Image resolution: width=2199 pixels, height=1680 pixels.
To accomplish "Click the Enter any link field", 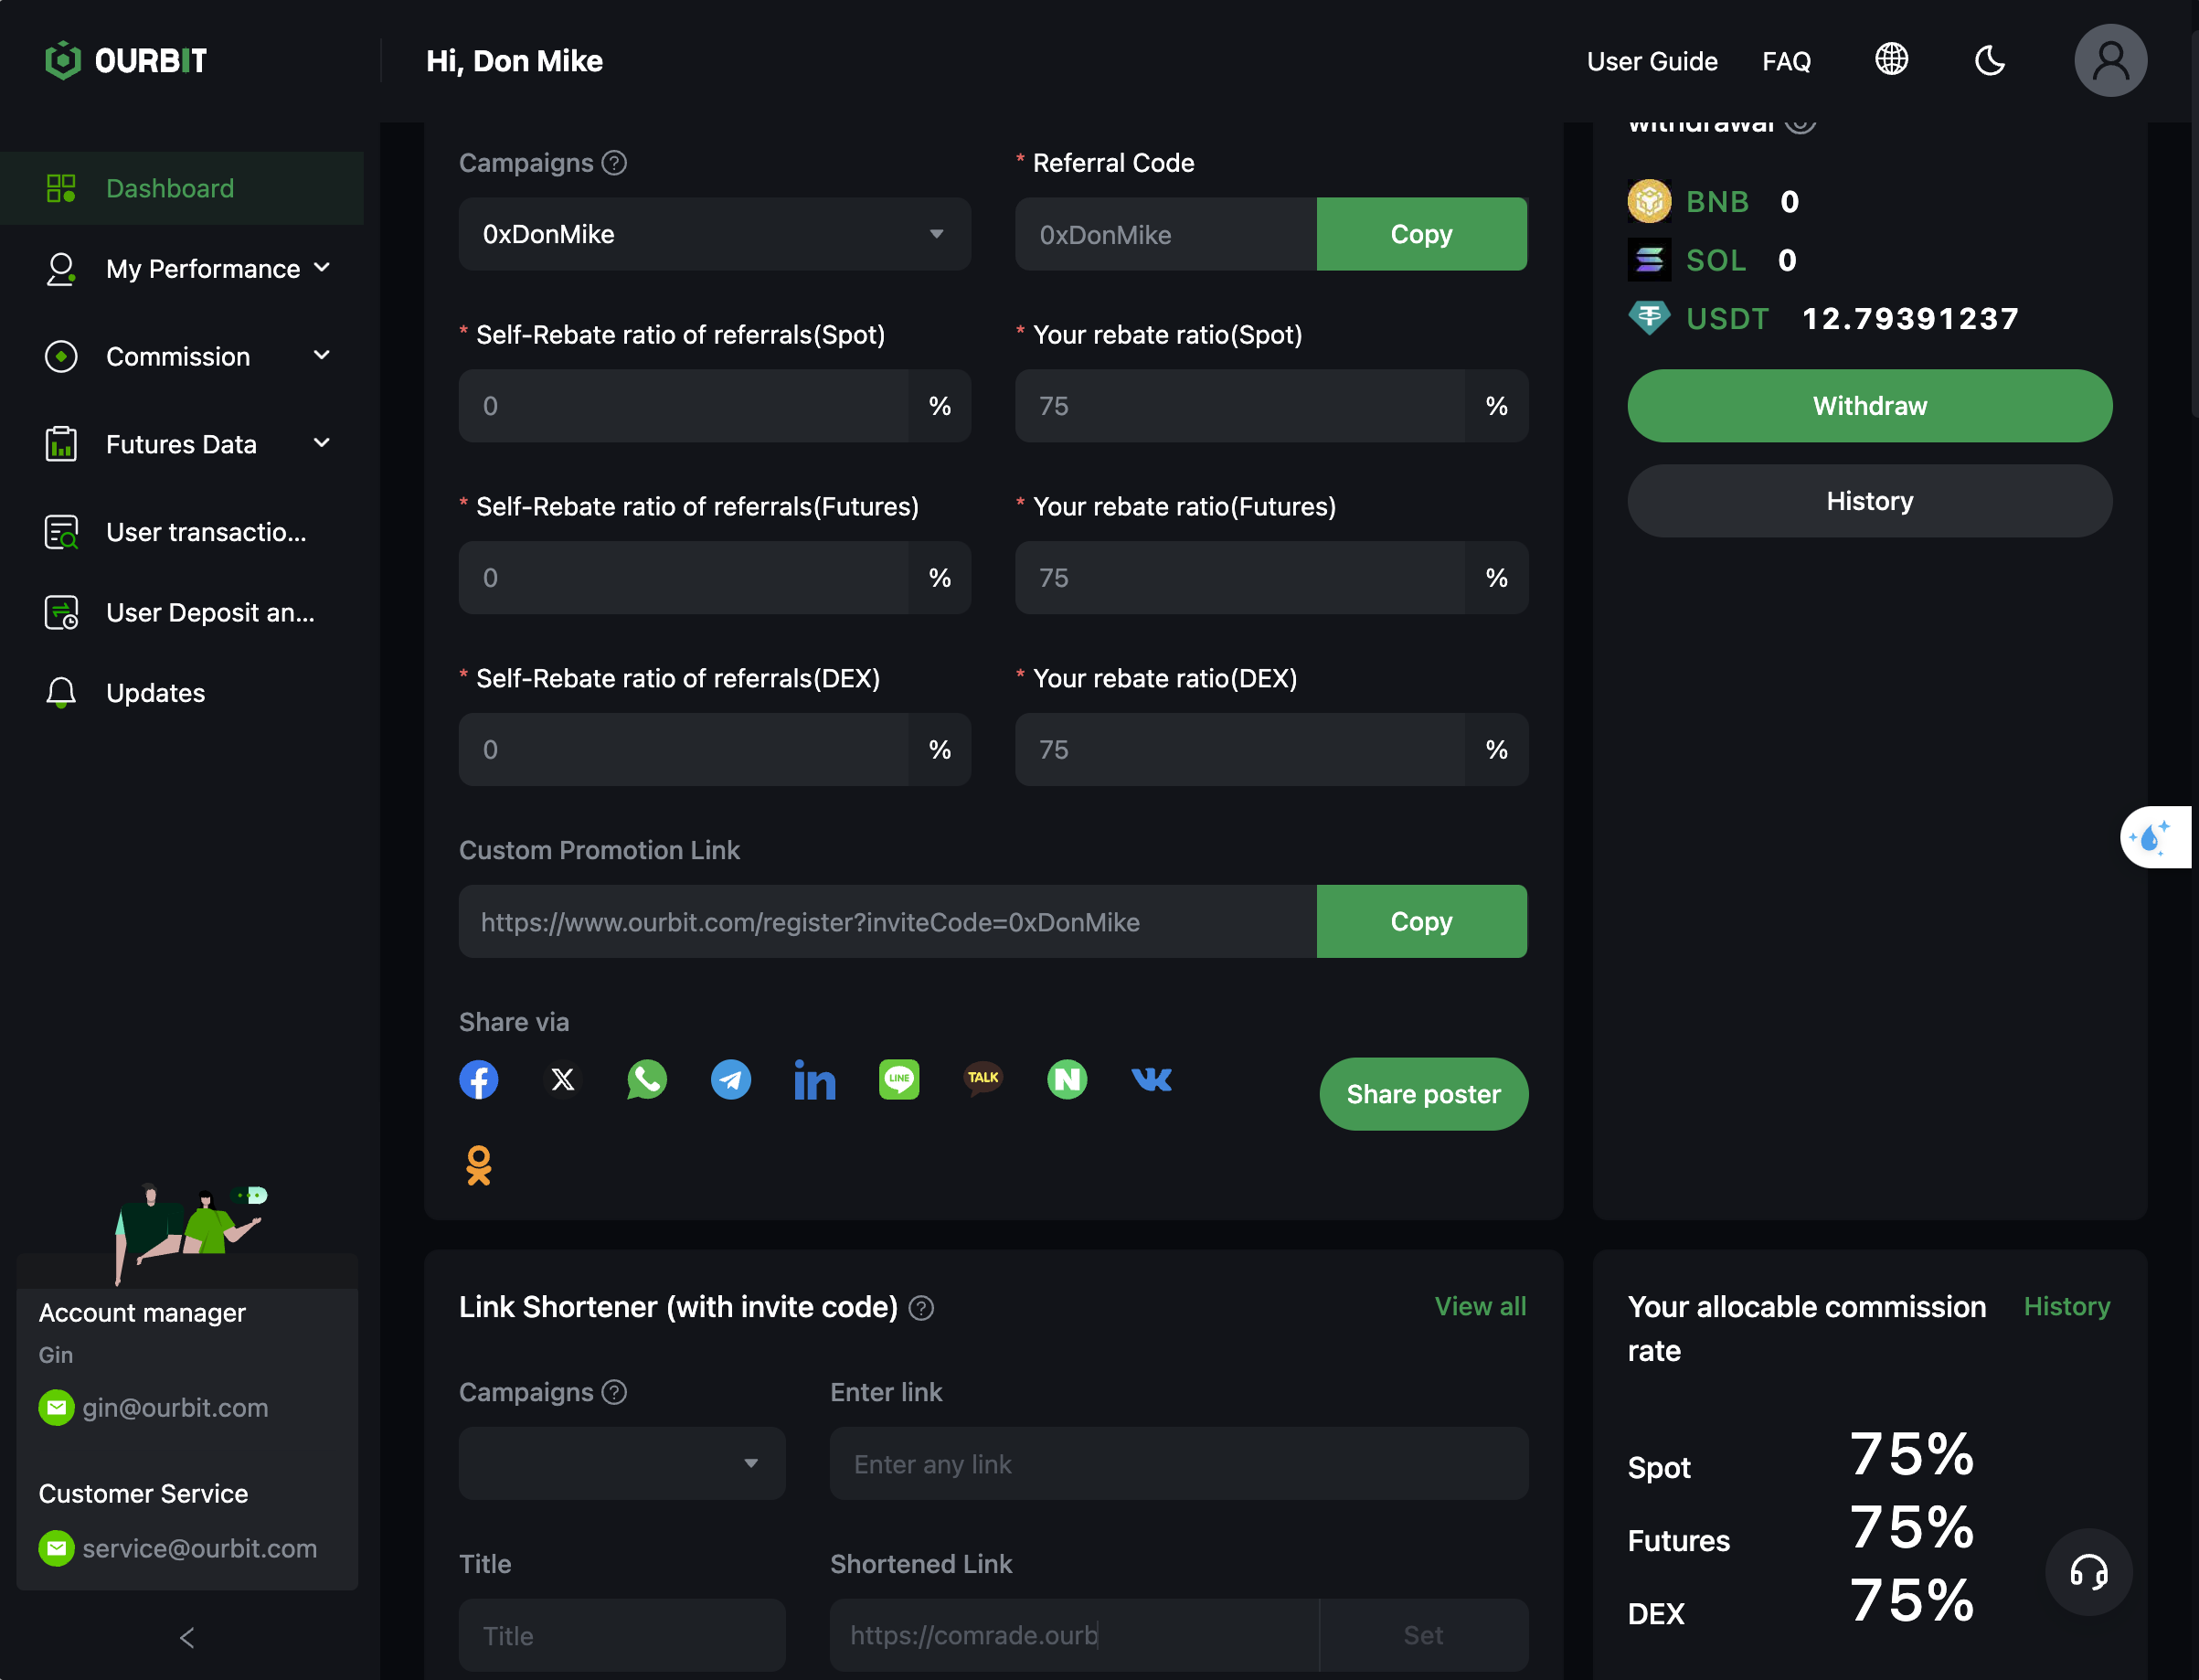I will (1178, 1463).
